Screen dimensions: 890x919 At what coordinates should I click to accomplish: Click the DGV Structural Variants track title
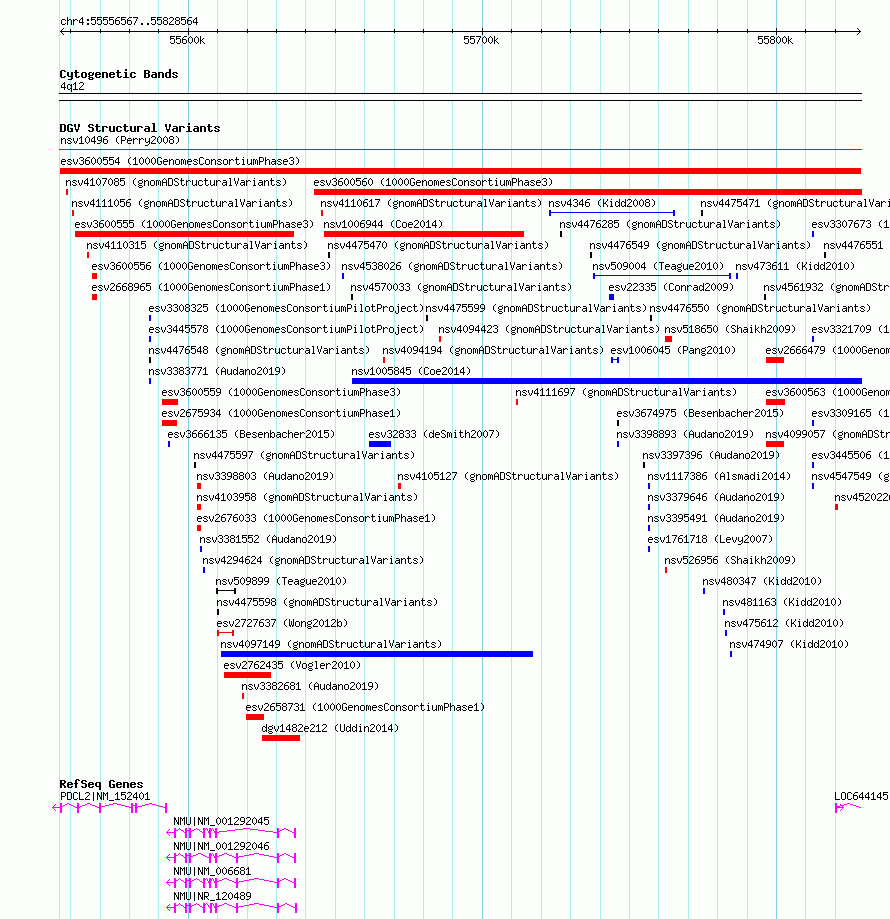pyautogui.click(x=139, y=128)
